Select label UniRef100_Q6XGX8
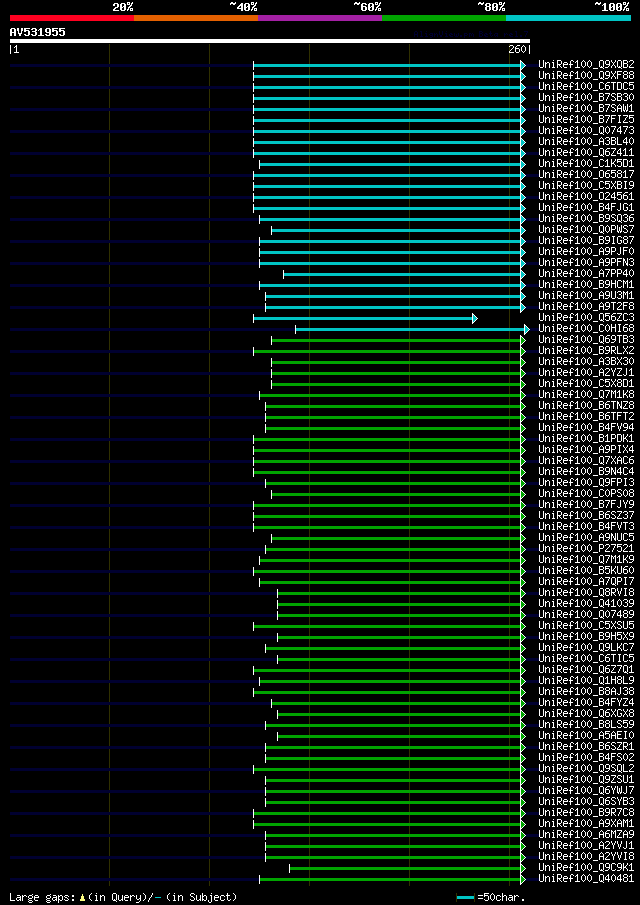 pyautogui.click(x=586, y=714)
